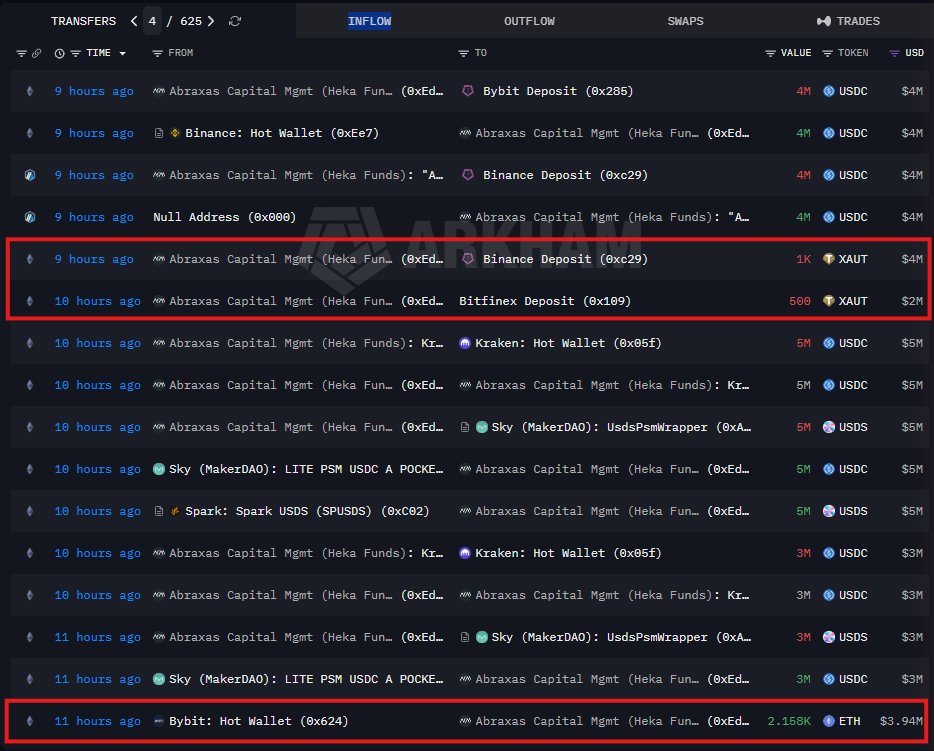
Task: Open '11 hours ago' timestamp in Bybit Hot Wallet row
Action: (x=97, y=721)
